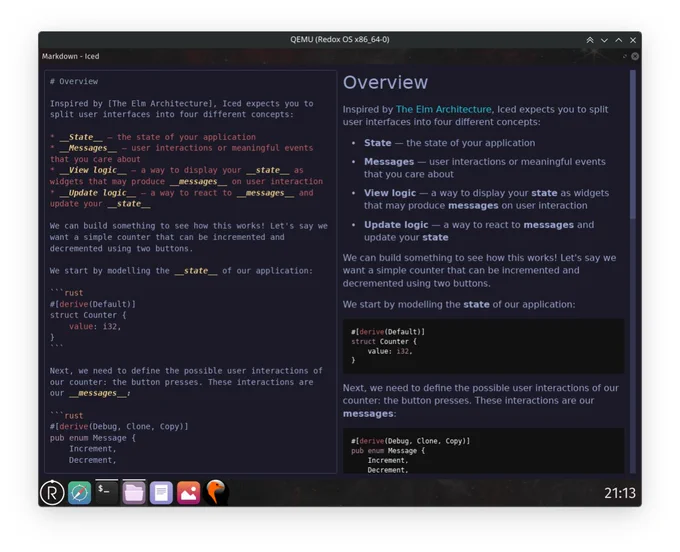The height and width of the screenshot is (552, 680).
Task: Launch the text editor document icon
Action: pos(161,493)
